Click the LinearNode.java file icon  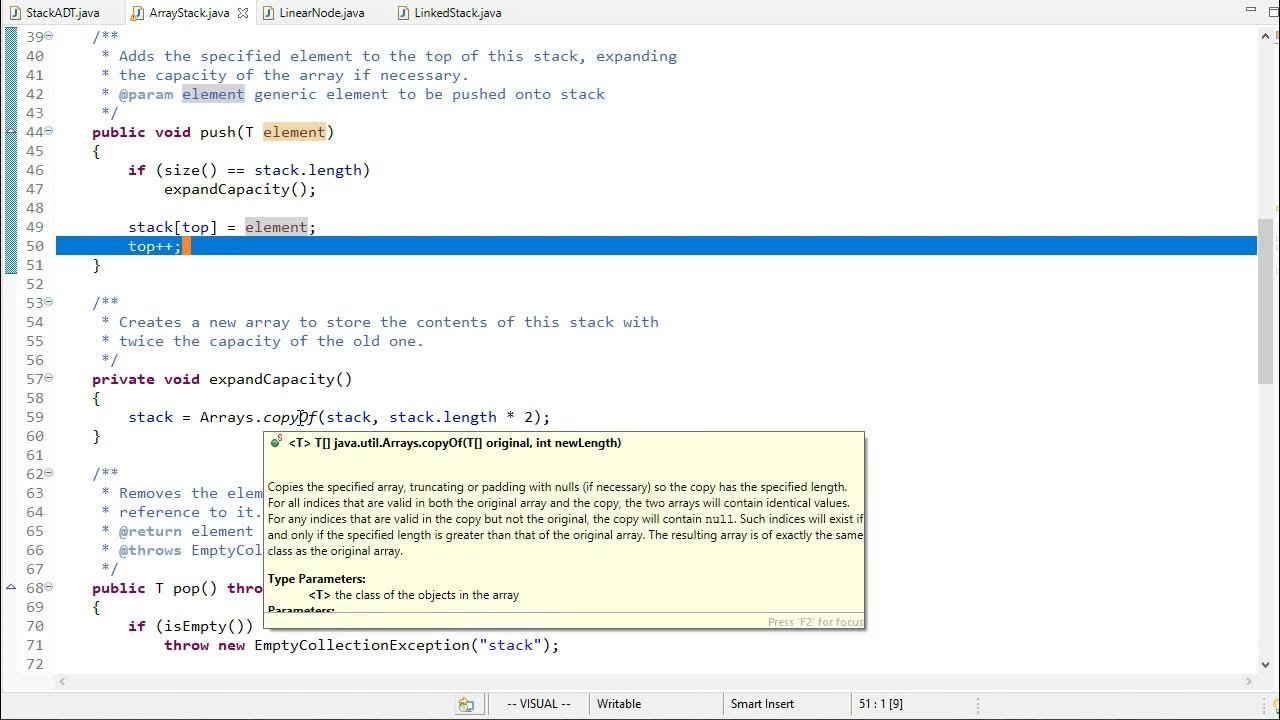tap(267, 13)
